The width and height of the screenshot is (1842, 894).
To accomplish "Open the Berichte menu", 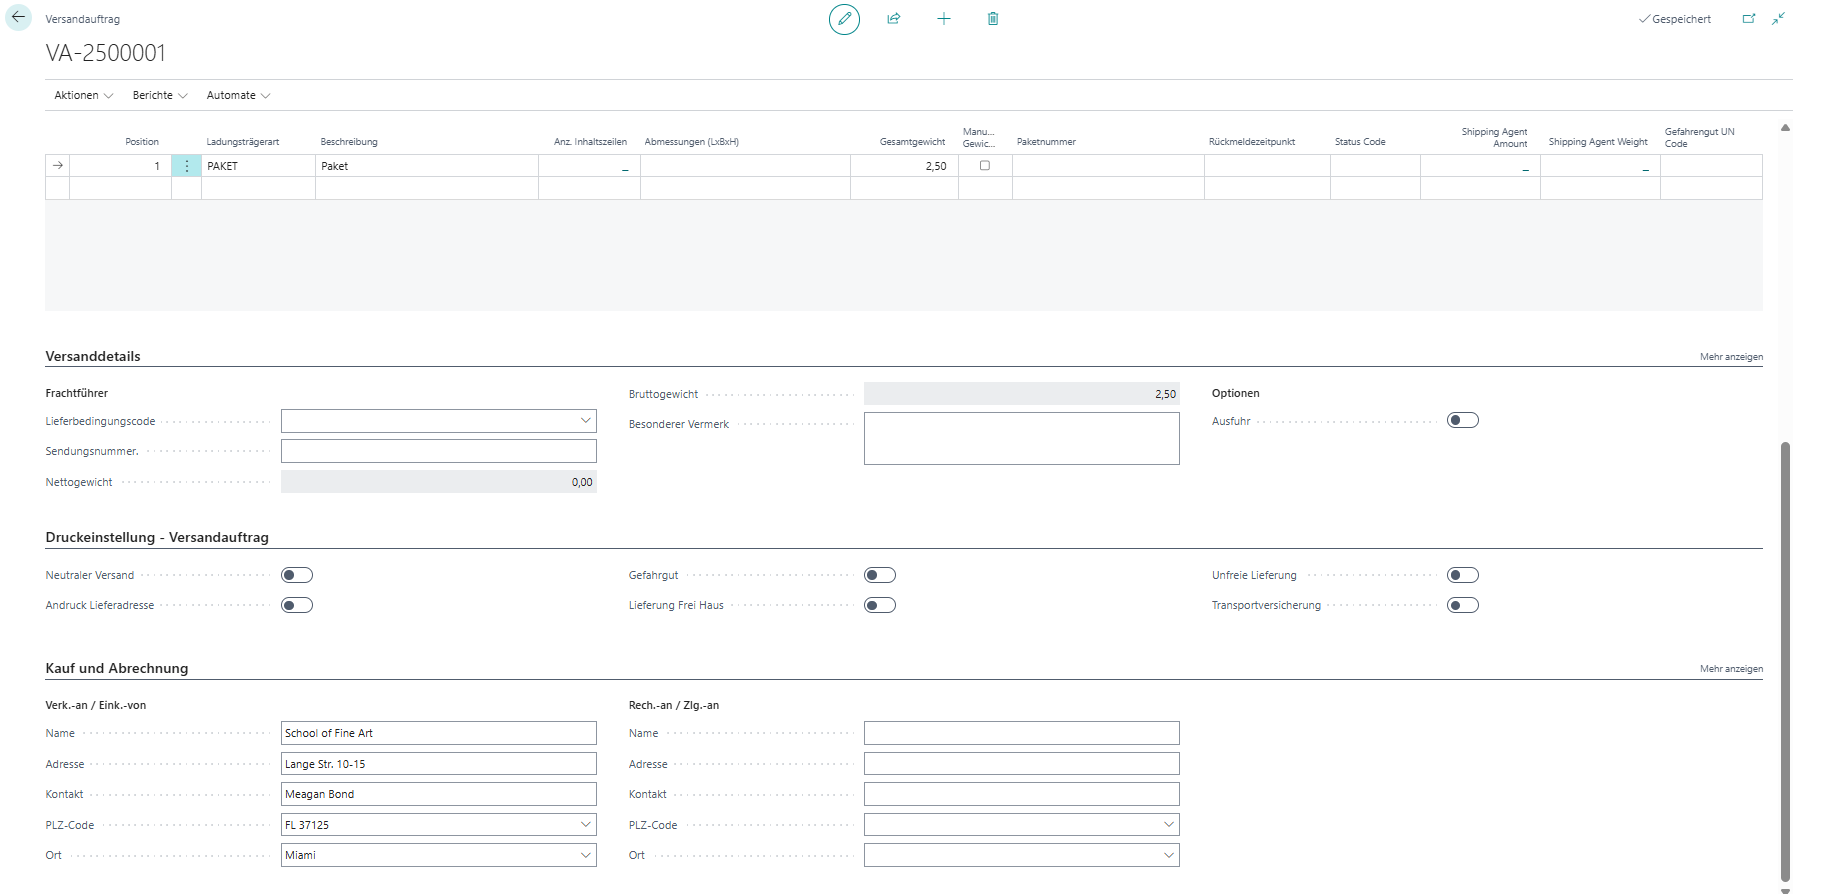I will tap(160, 95).
